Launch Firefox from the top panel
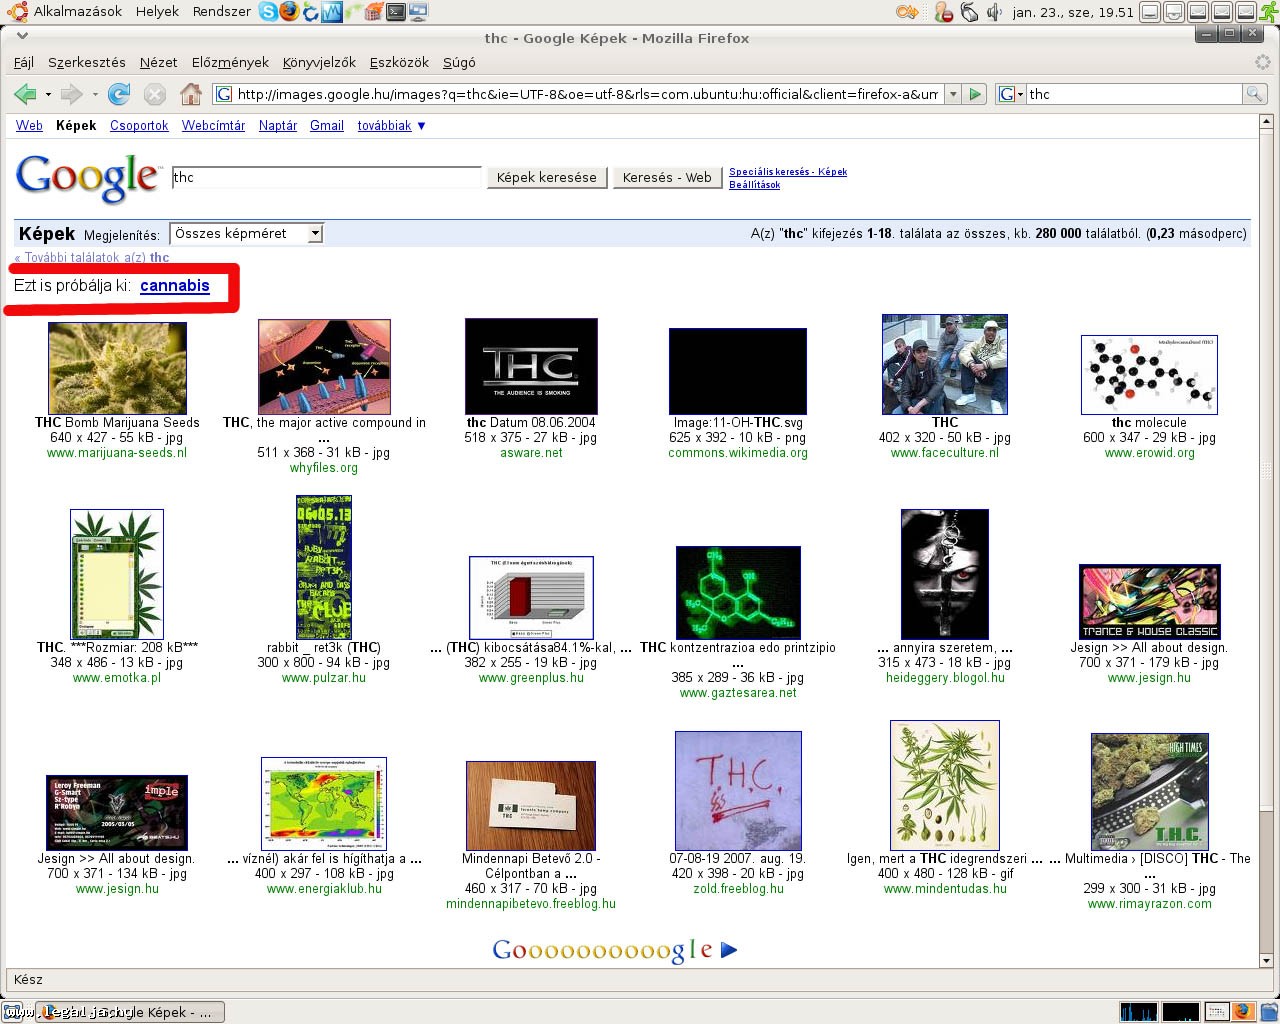This screenshot has height=1024, width=1280. [289, 12]
